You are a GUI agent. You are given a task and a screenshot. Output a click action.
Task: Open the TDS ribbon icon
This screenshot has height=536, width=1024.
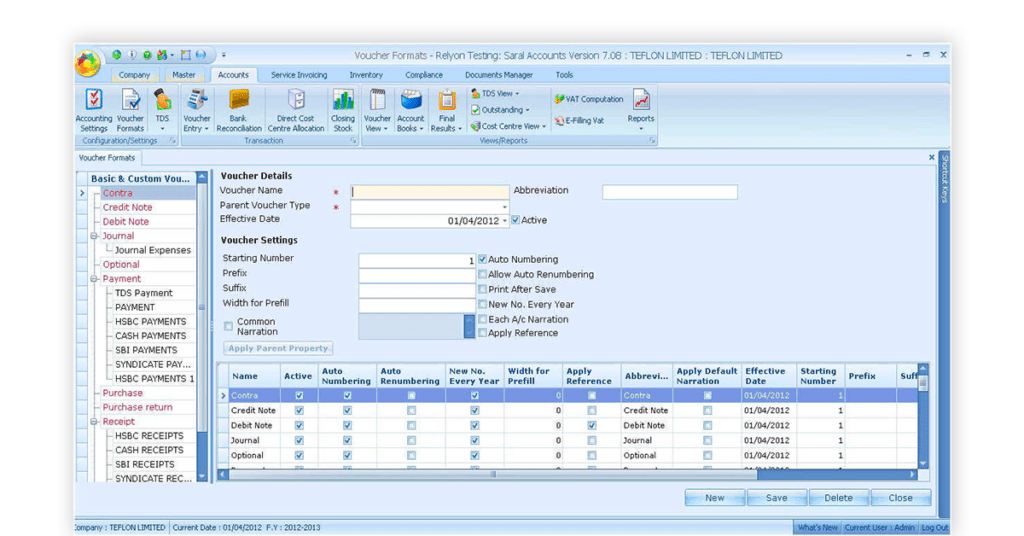coord(163,110)
